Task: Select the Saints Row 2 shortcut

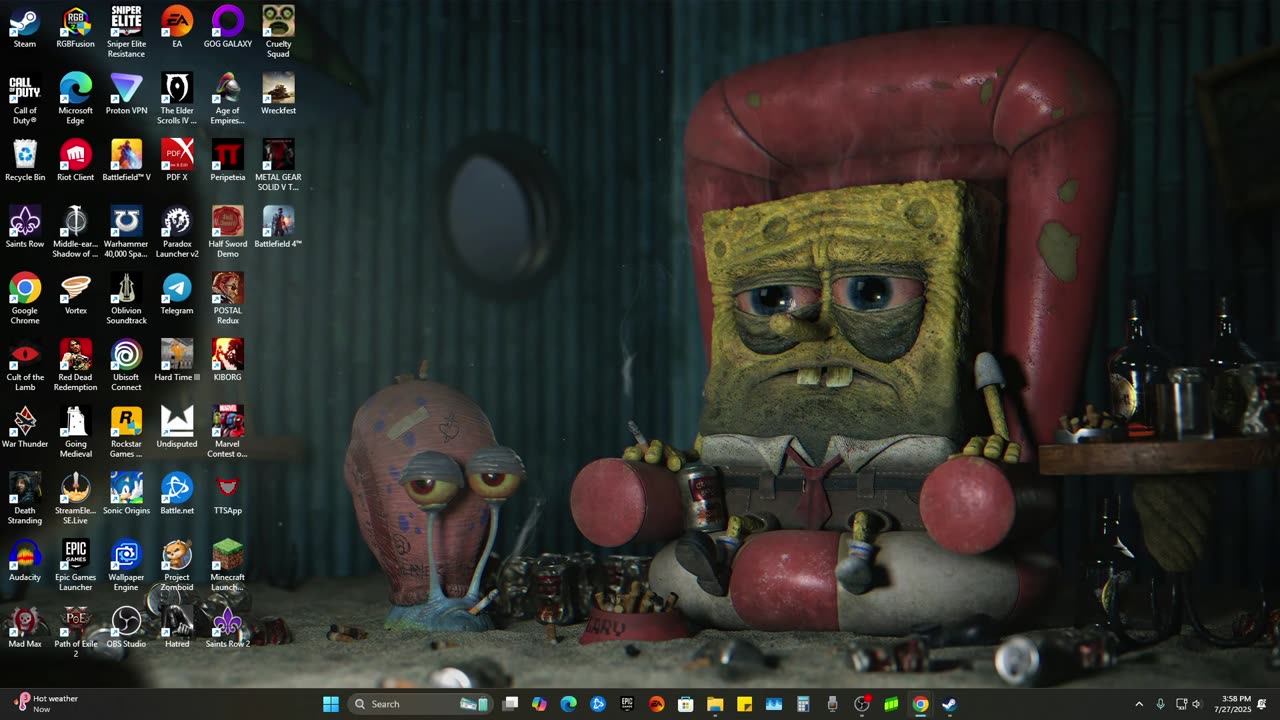Action: [x=228, y=627]
